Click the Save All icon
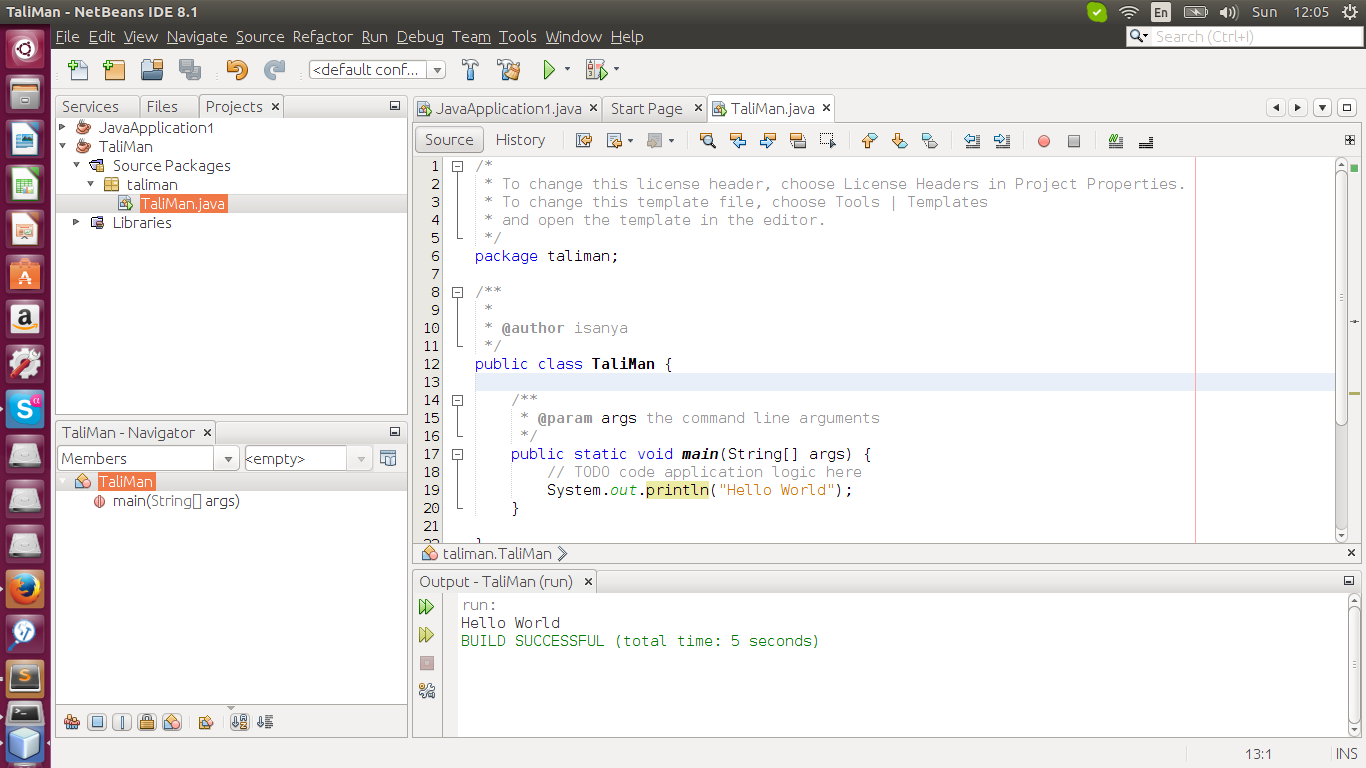This screenshot has height=768, width=1366. [x=189, y=70]
